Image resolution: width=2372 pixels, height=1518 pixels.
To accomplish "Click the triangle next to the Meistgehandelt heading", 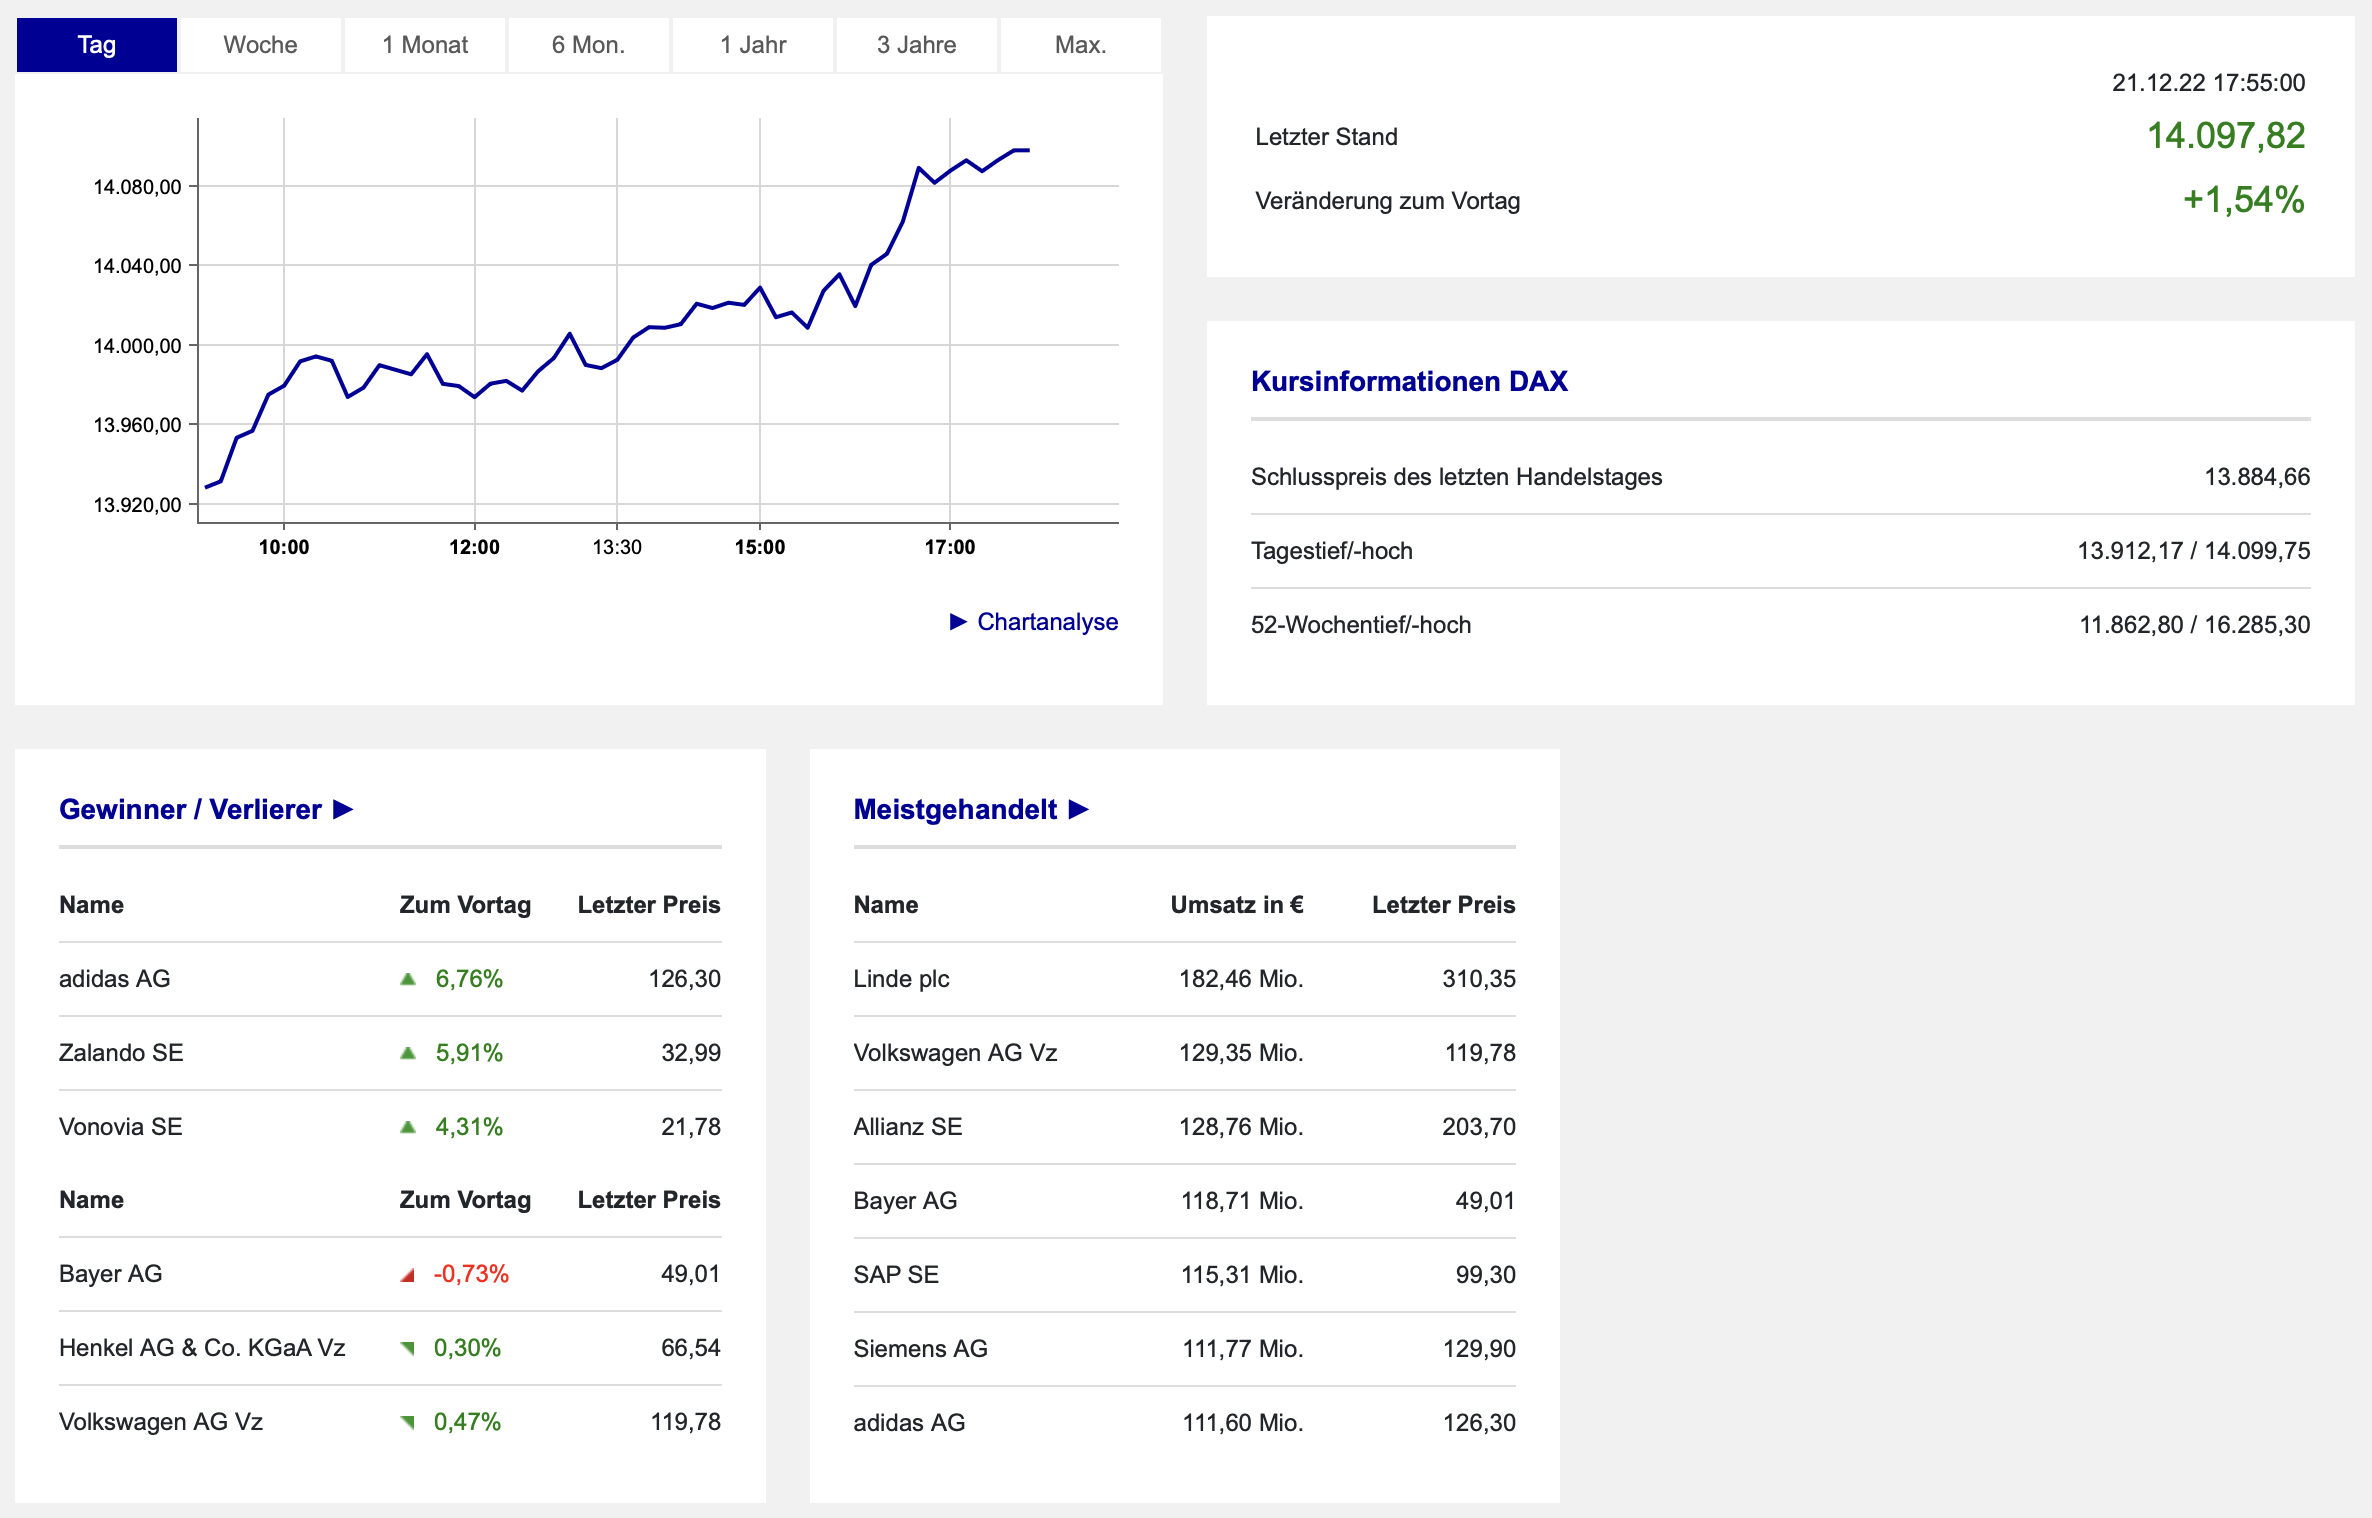I will click(1078, 809).
